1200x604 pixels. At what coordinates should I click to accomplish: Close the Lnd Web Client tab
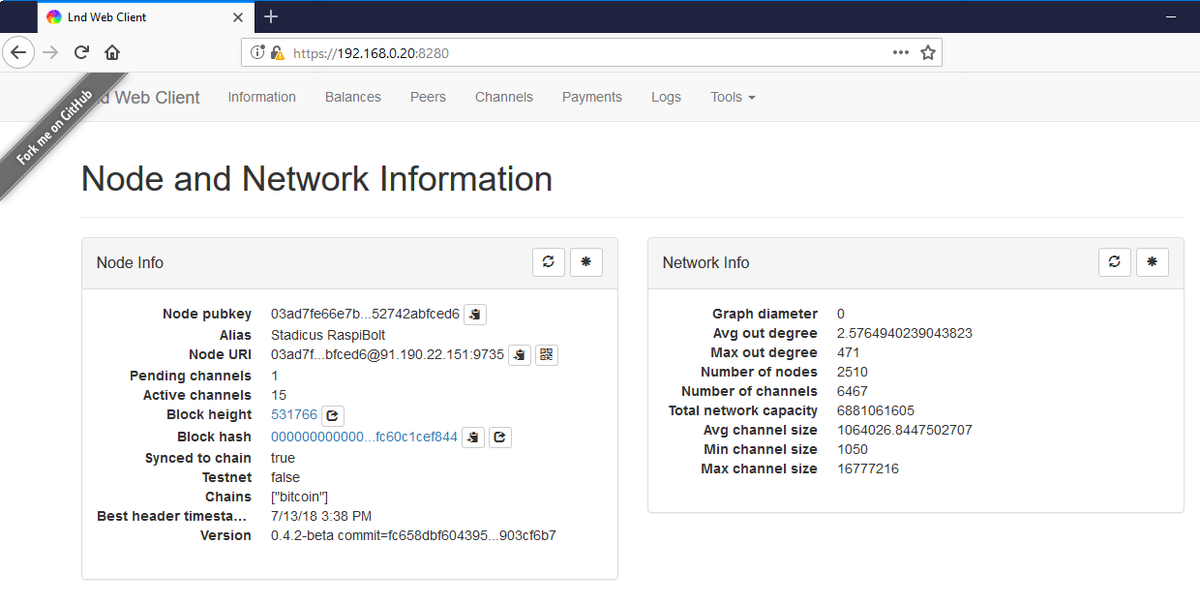[x=238, y=17]
